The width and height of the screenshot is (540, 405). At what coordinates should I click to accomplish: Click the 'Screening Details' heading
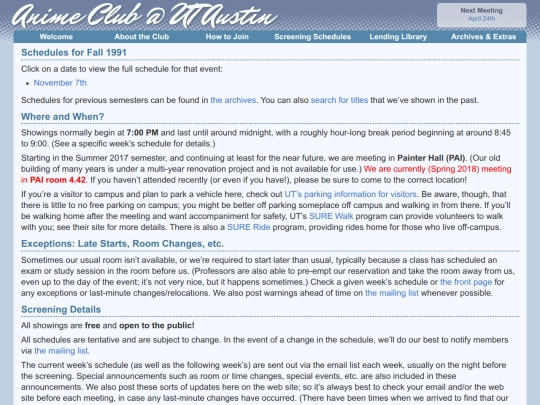coord(61,310)
